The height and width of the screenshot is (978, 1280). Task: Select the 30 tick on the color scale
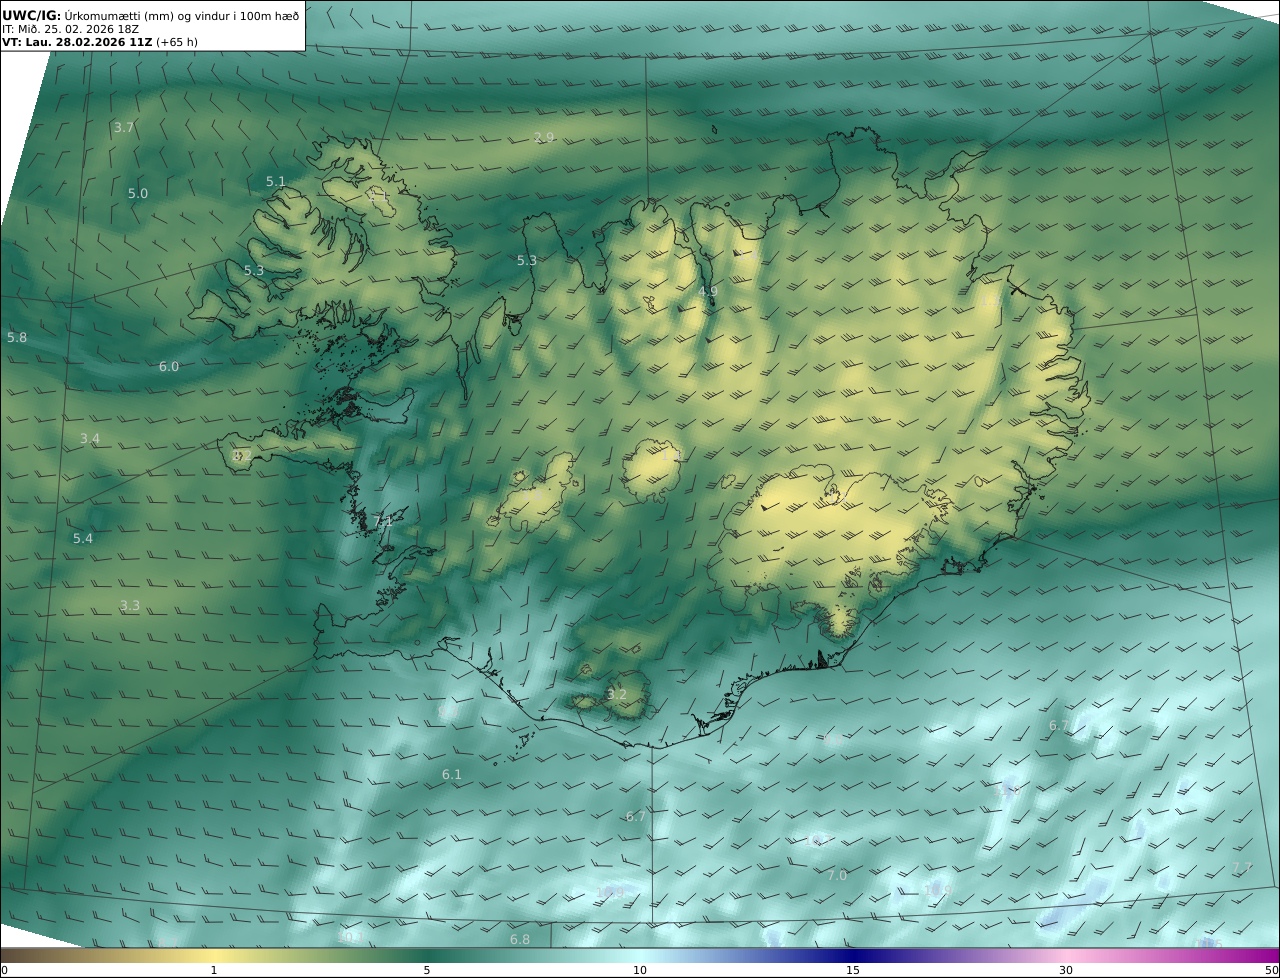click(1066, 970)
